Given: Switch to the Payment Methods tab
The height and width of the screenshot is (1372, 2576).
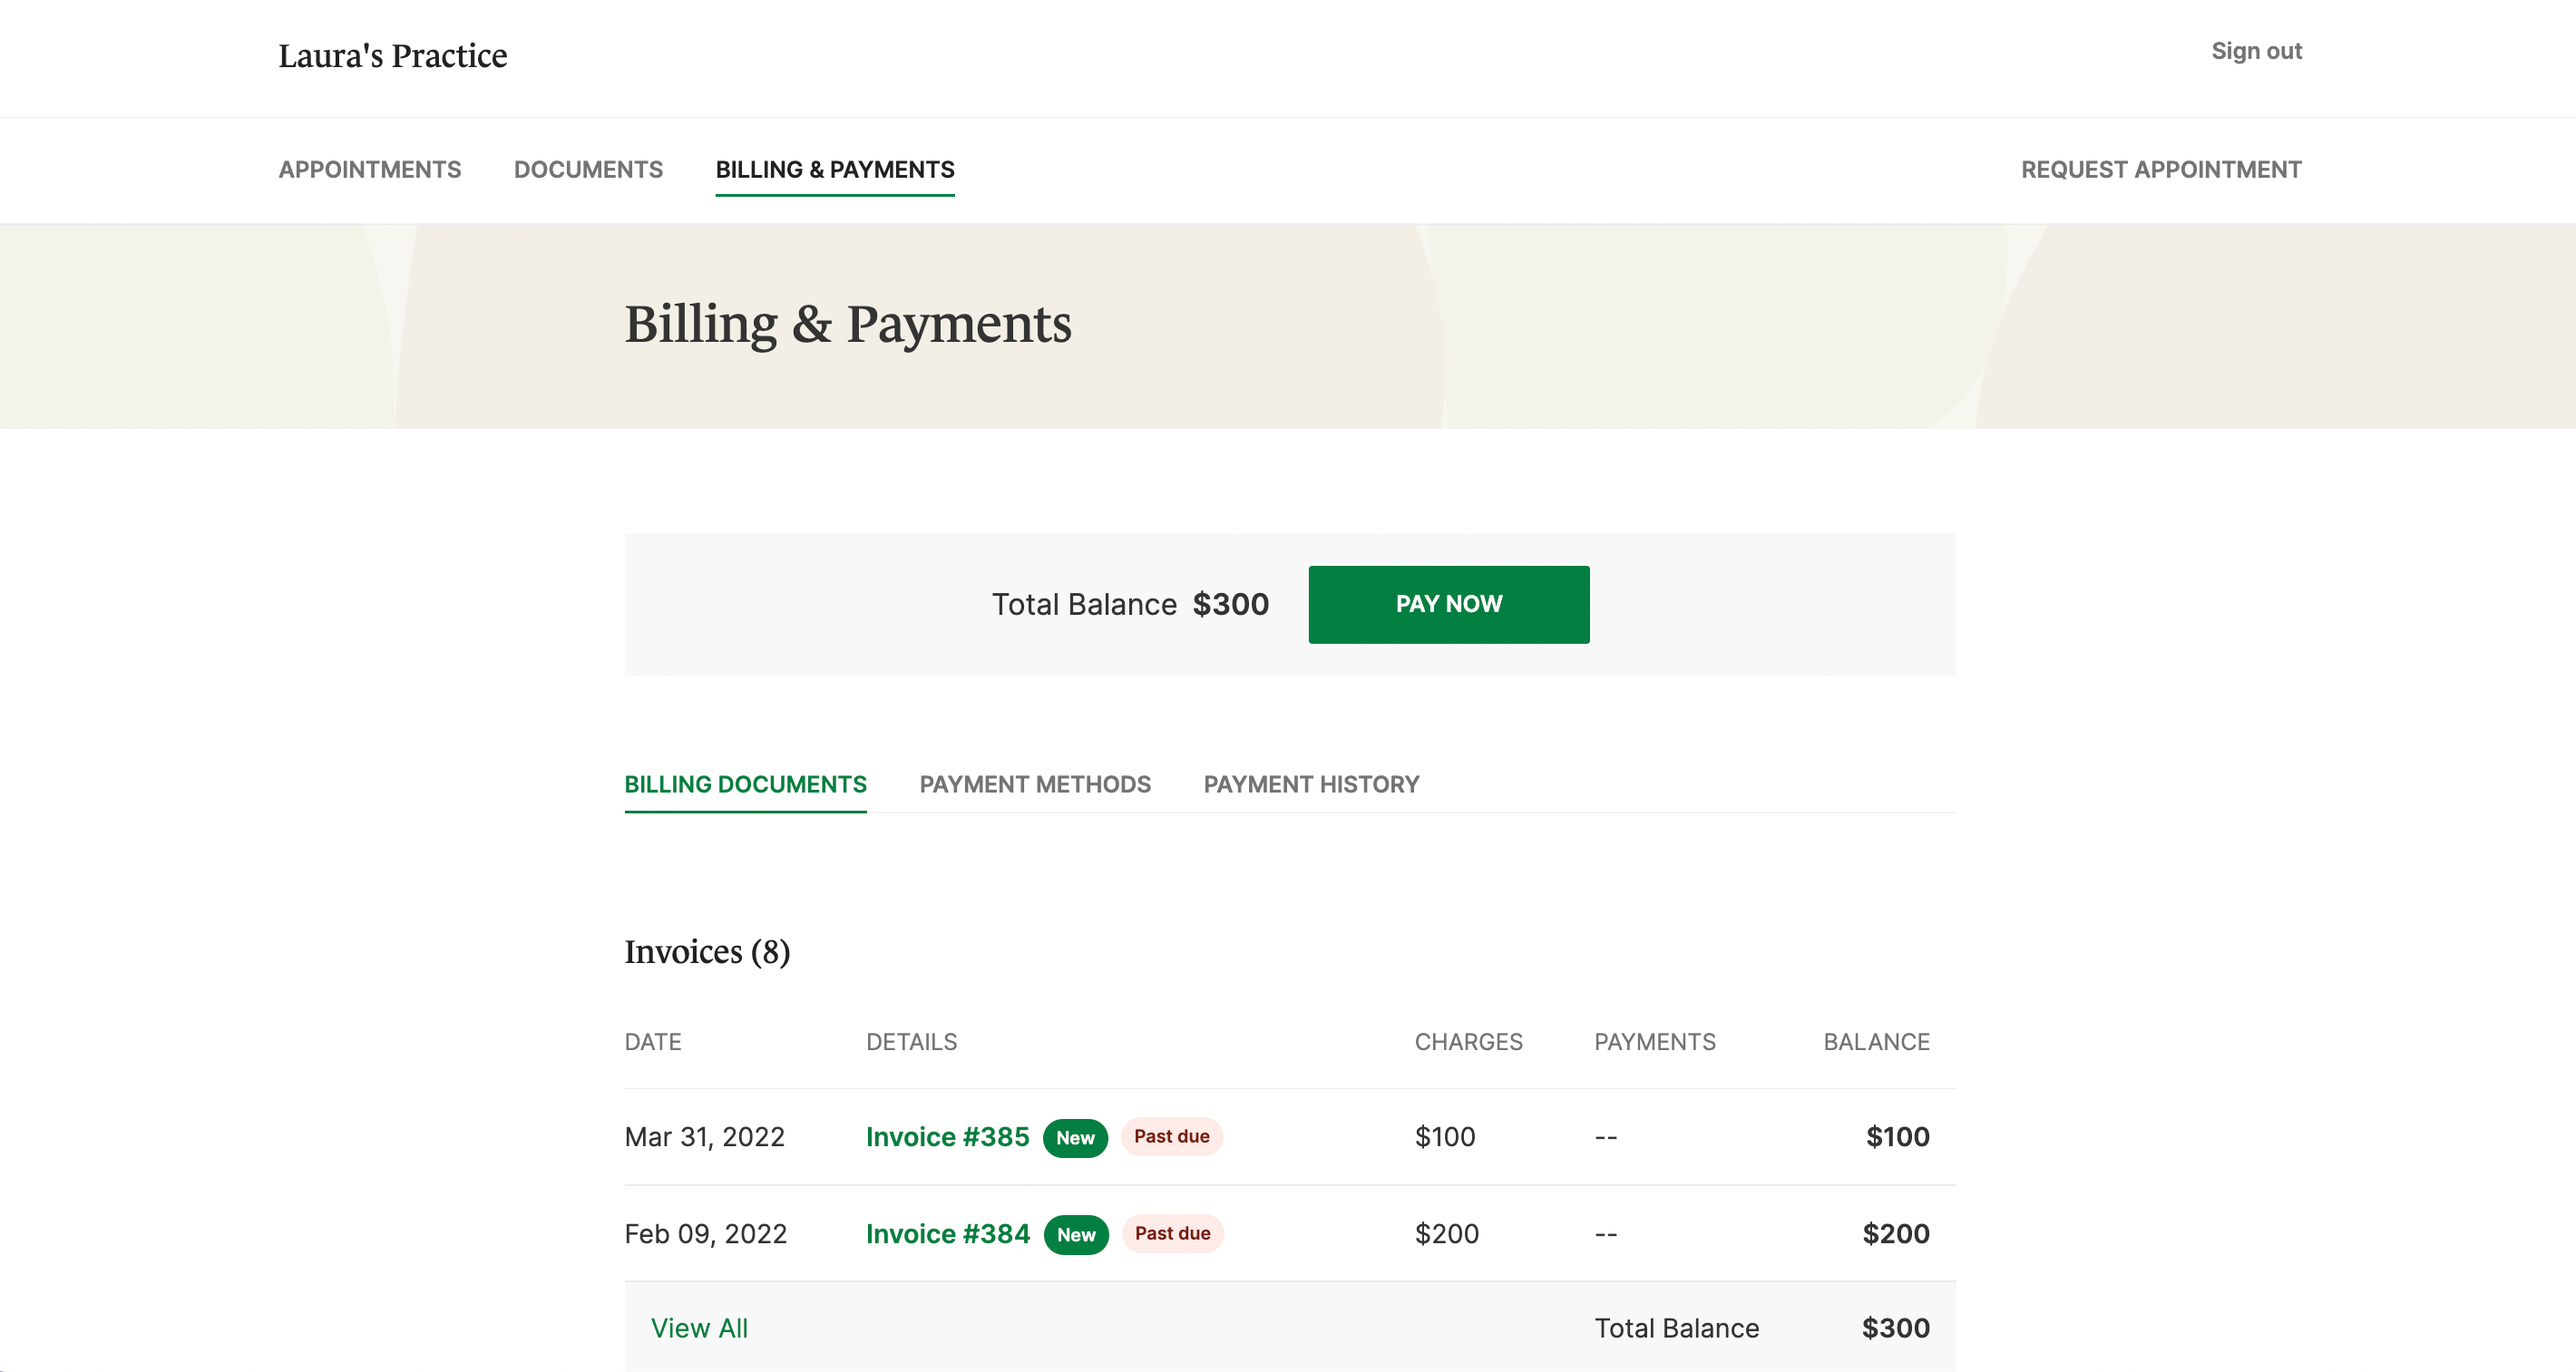Looking at the screenshot, I should pyautogui.click(x=1035, y=784).
